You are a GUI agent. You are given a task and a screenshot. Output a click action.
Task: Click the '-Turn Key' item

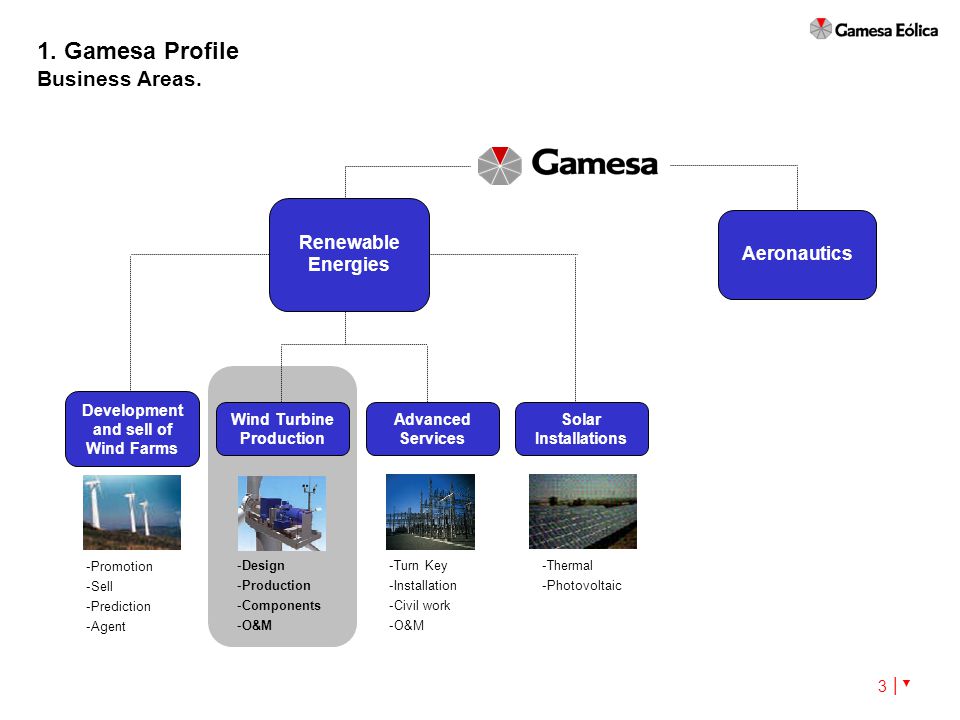pos(418,565)
